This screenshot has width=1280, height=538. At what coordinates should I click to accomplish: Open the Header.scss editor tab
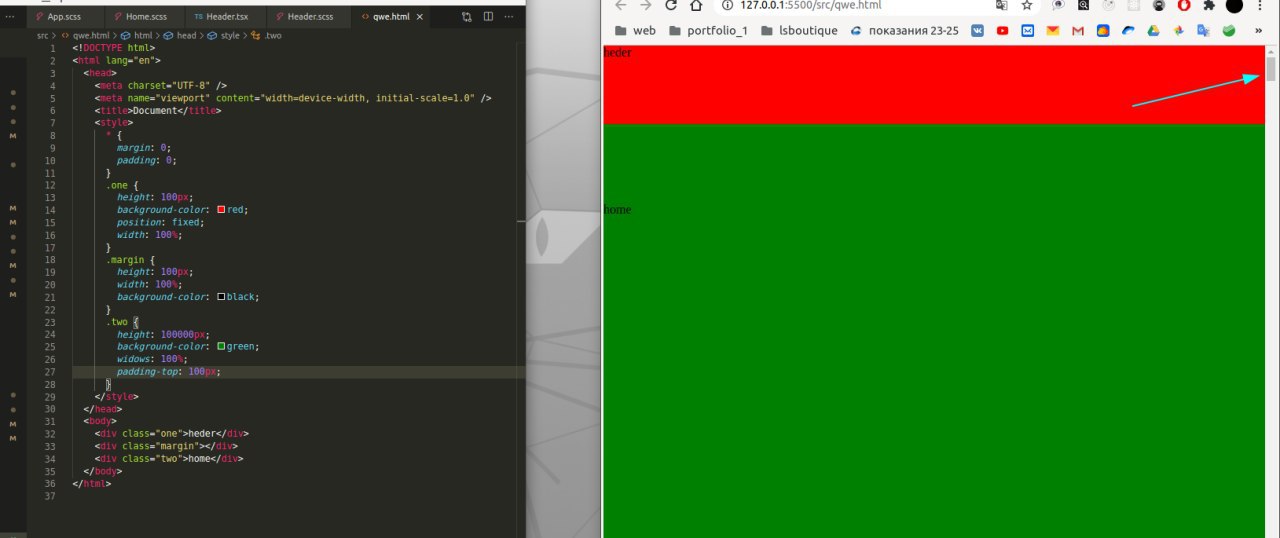[x=309, y=17]
